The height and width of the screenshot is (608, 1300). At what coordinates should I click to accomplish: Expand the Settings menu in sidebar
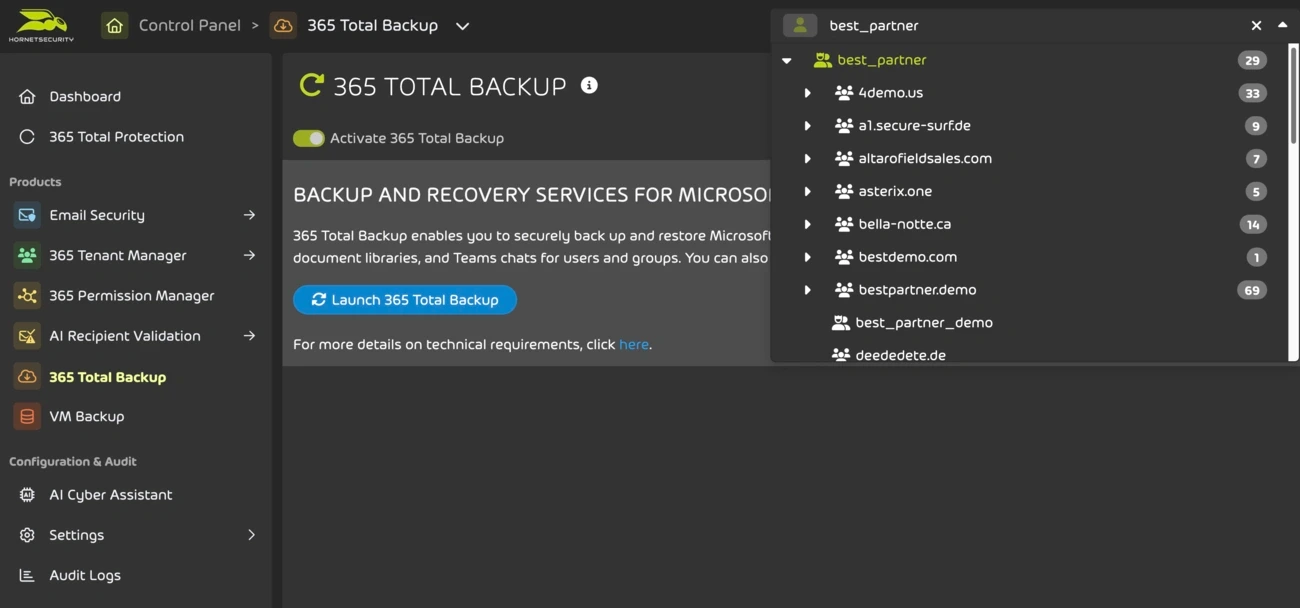click(x=251, y=535)
